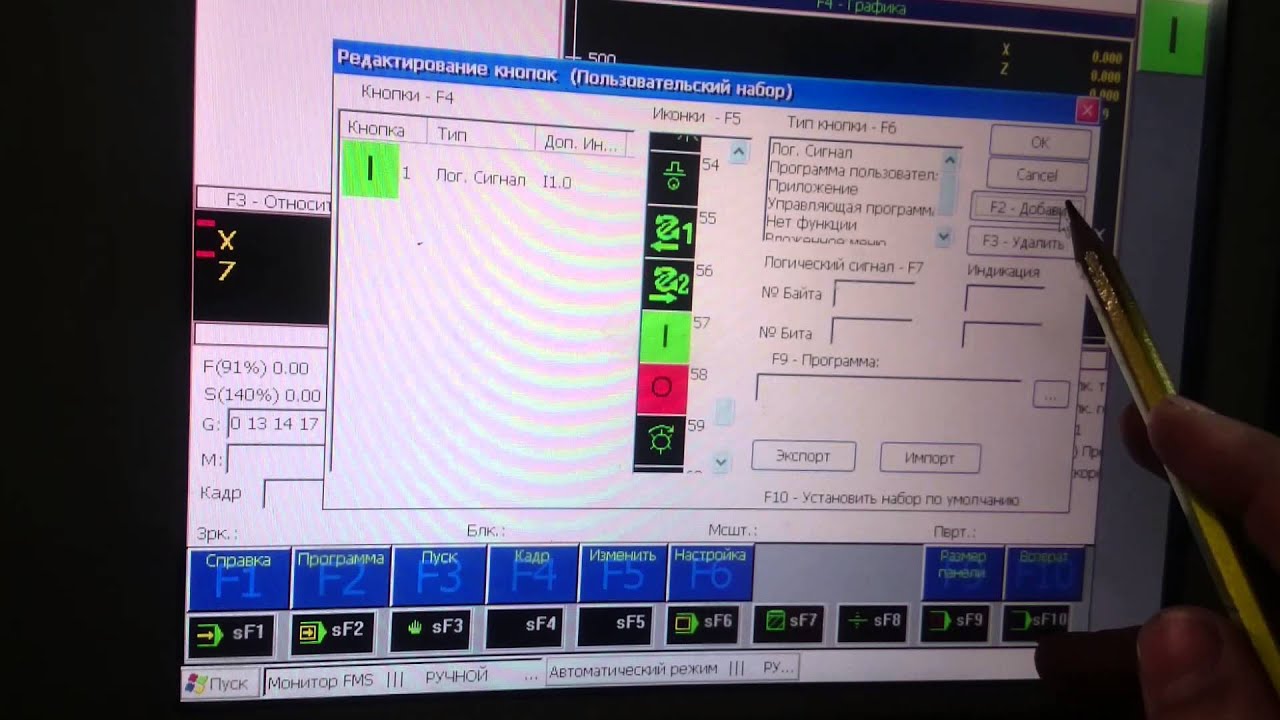
Task: Select the red stop circle icon 58
Action: [661, 388]
